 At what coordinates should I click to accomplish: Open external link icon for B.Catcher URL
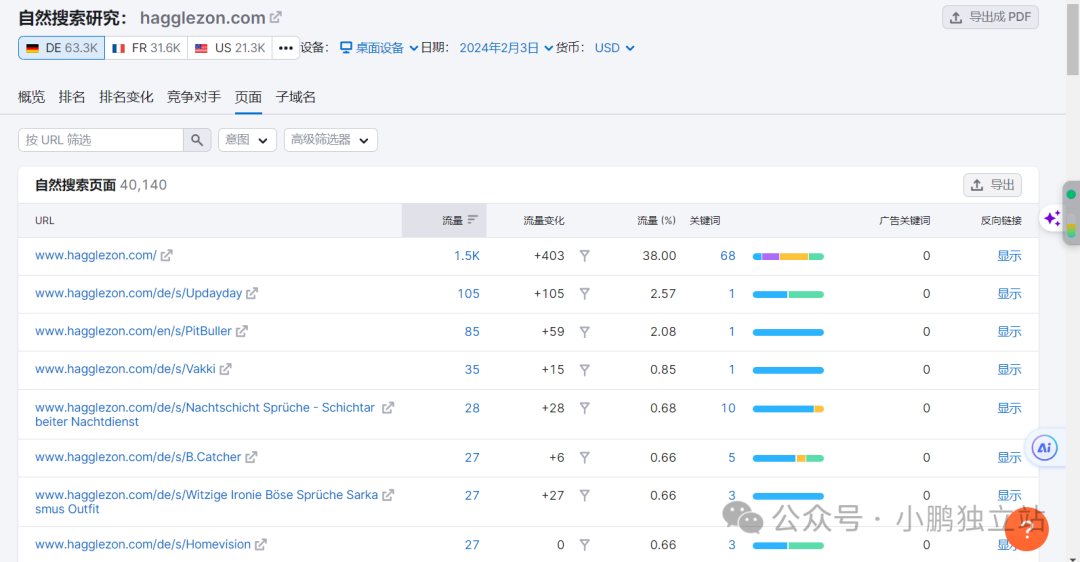click(x=251, y=457)
